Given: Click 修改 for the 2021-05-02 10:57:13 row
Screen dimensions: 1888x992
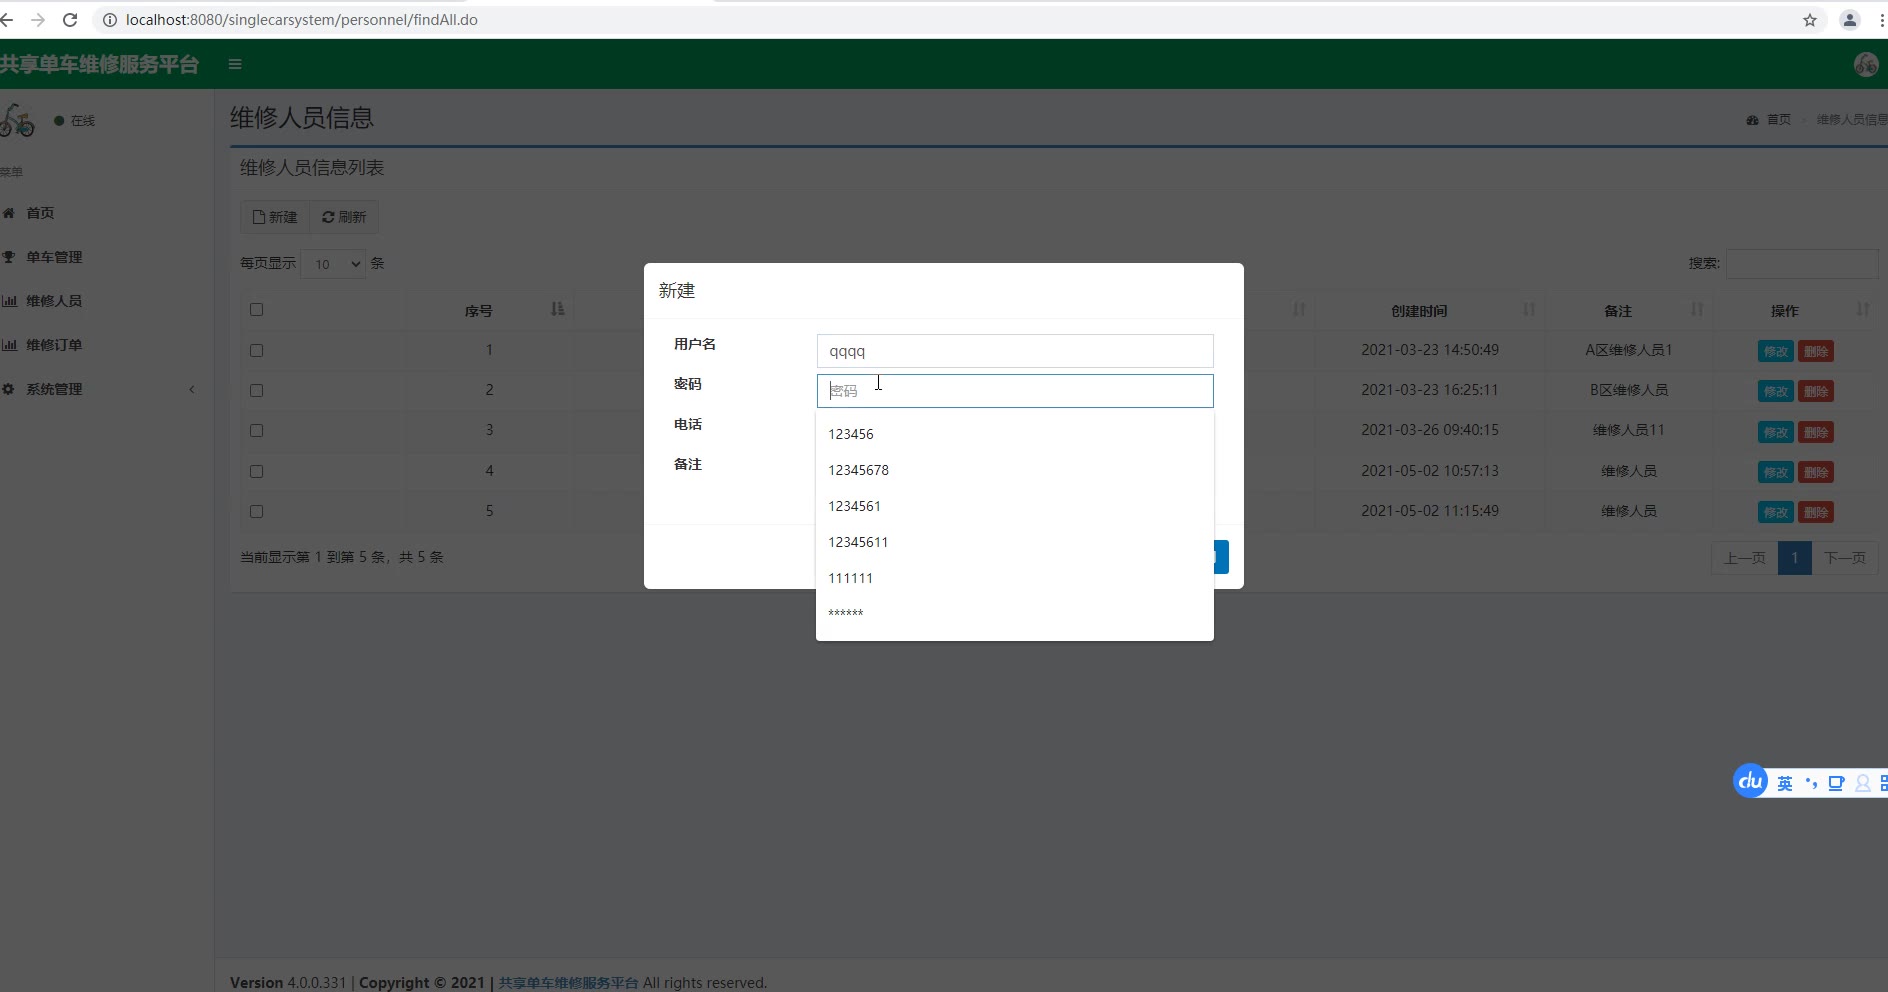Looking at the screenshot, I should (1776, 472).
